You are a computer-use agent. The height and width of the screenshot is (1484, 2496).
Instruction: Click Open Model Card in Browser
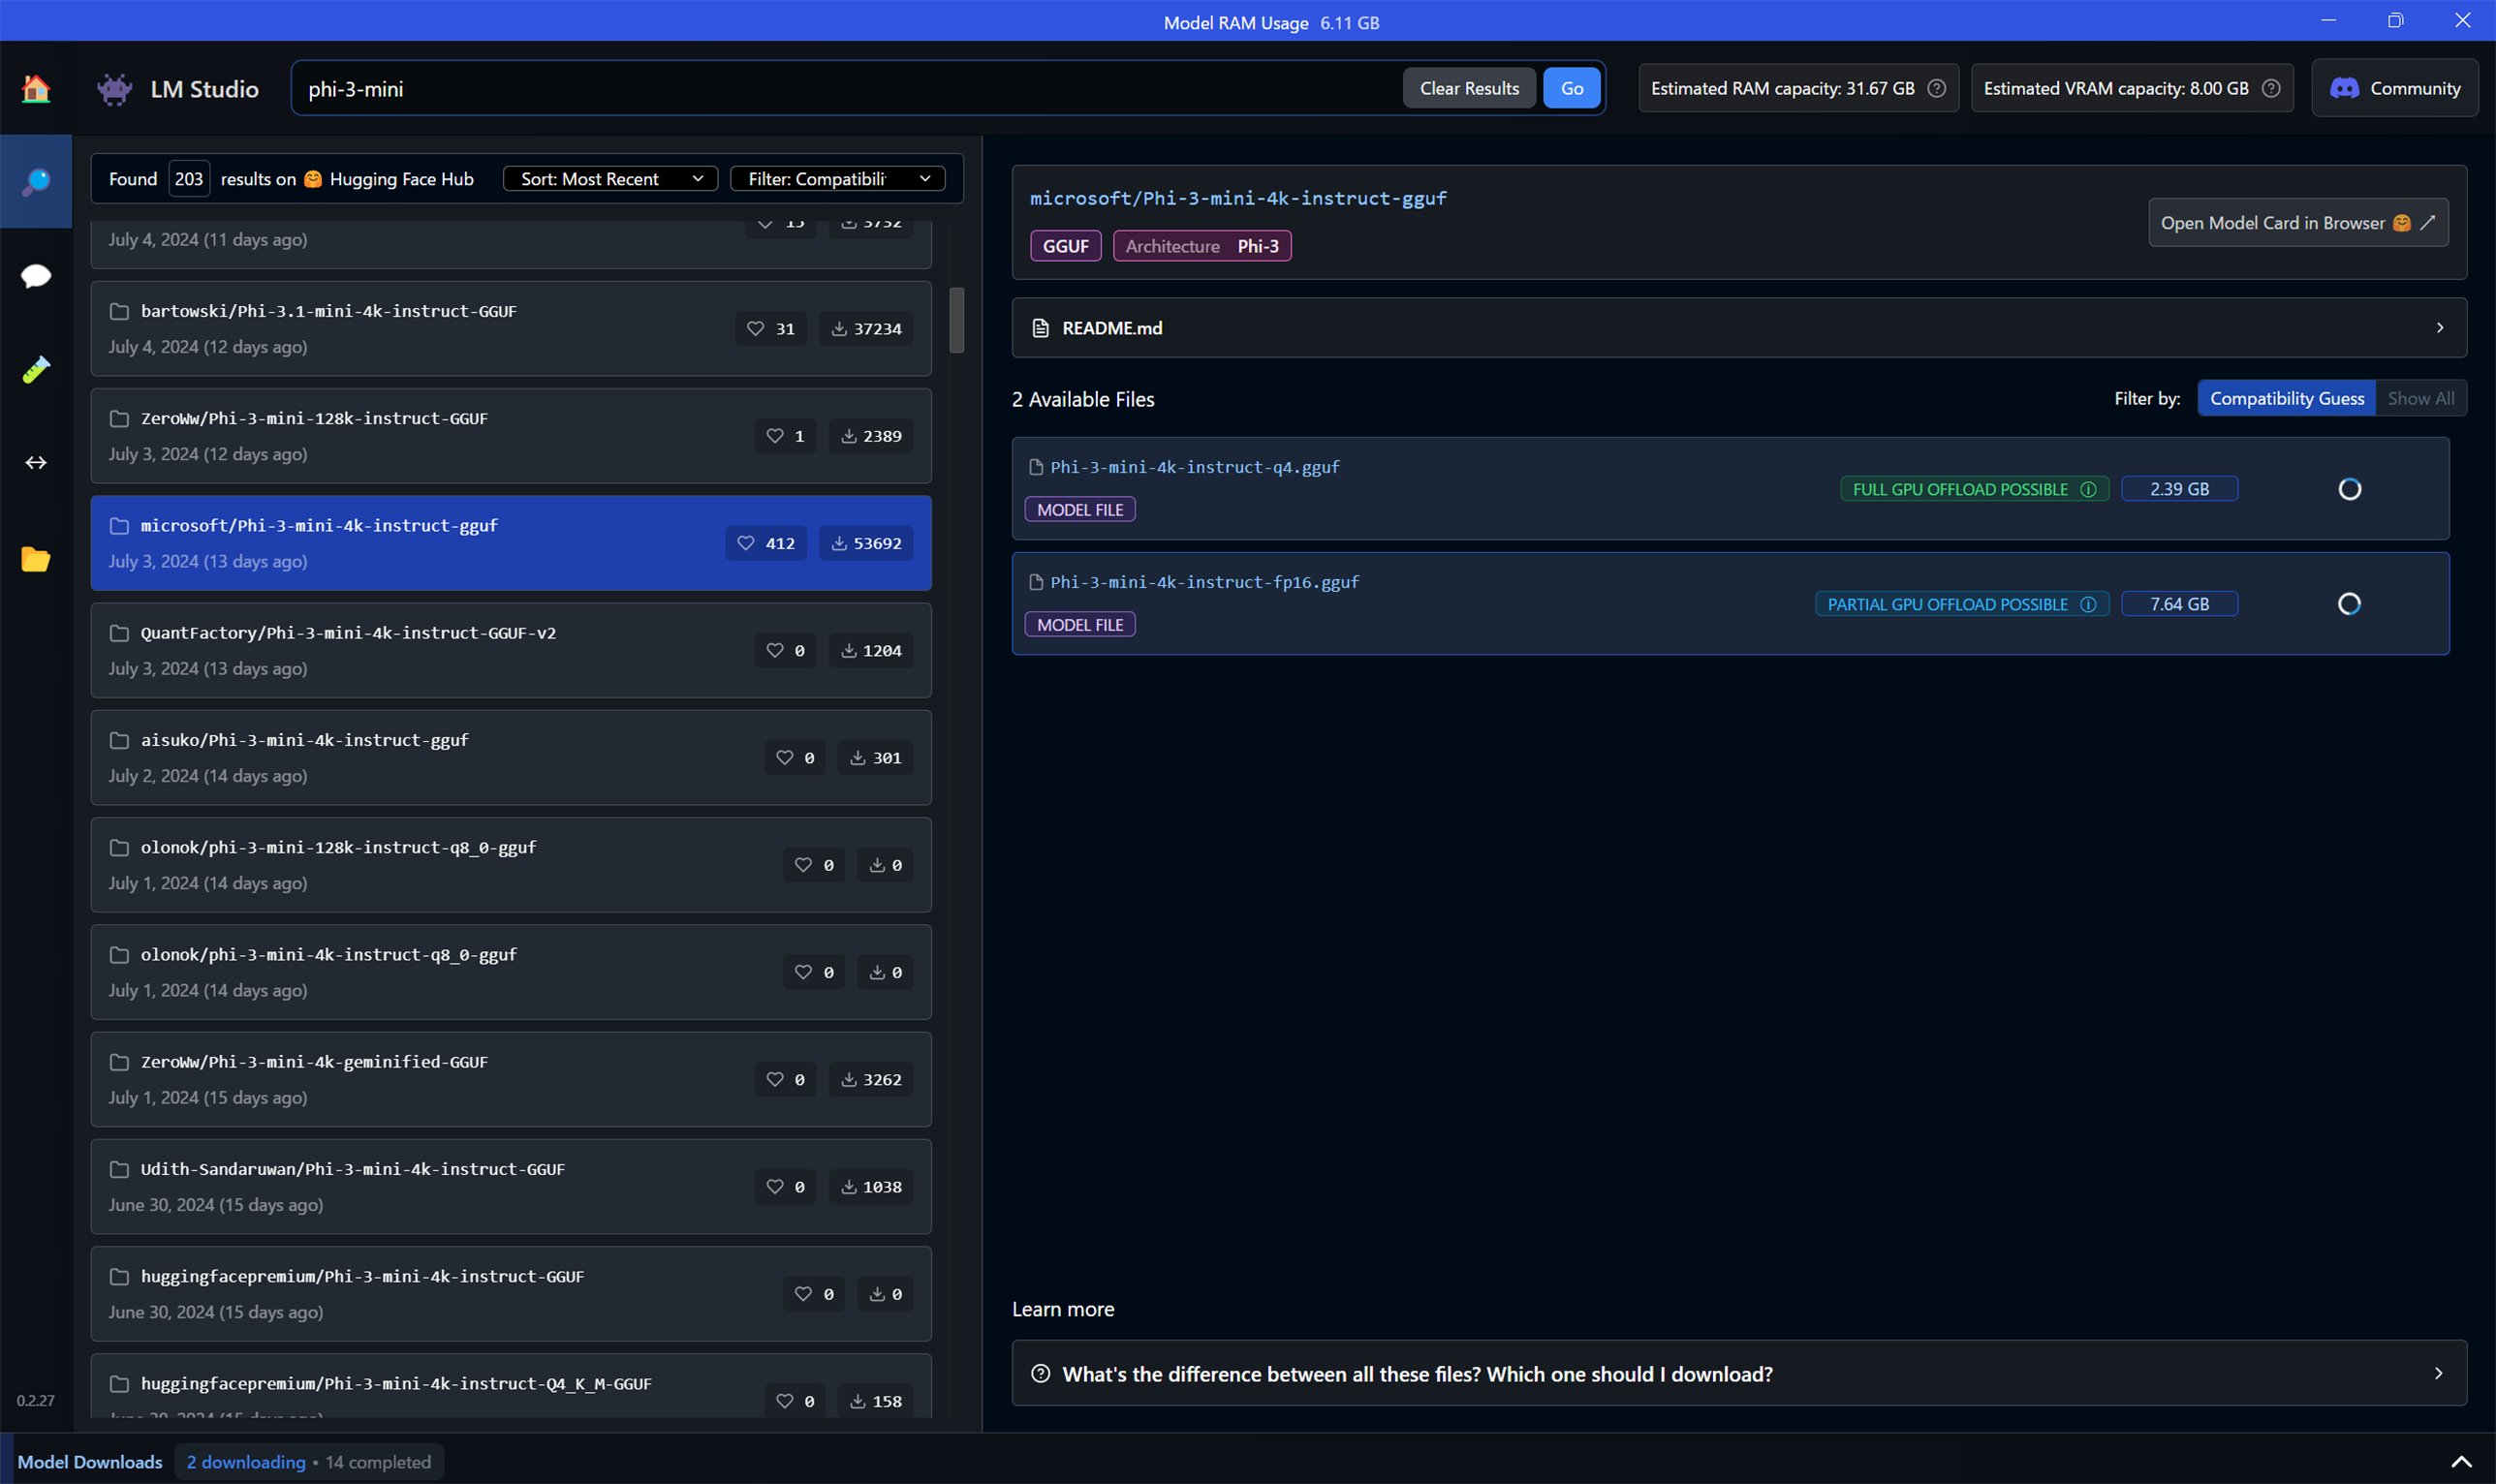[x=2297, y=222]
